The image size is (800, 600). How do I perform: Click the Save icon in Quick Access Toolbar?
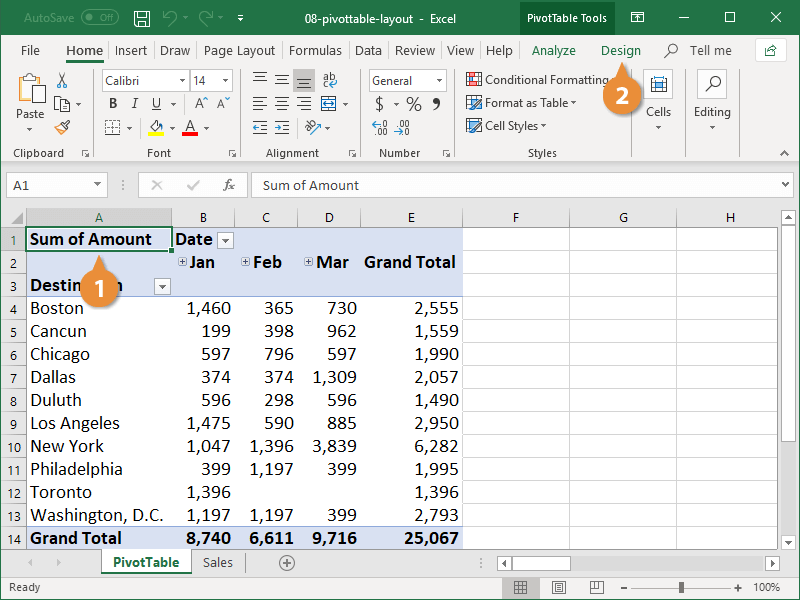pos(140,18)
